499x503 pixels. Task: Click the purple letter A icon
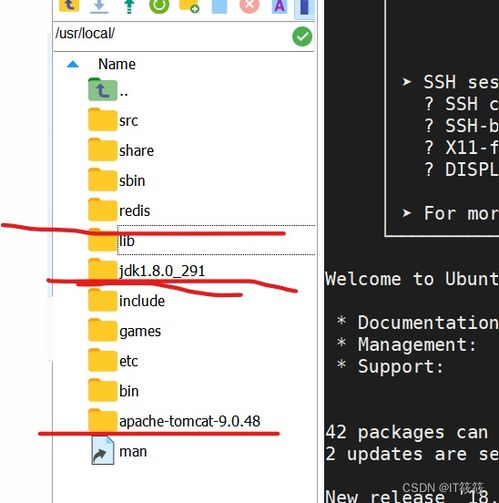[x=279, y=6]
